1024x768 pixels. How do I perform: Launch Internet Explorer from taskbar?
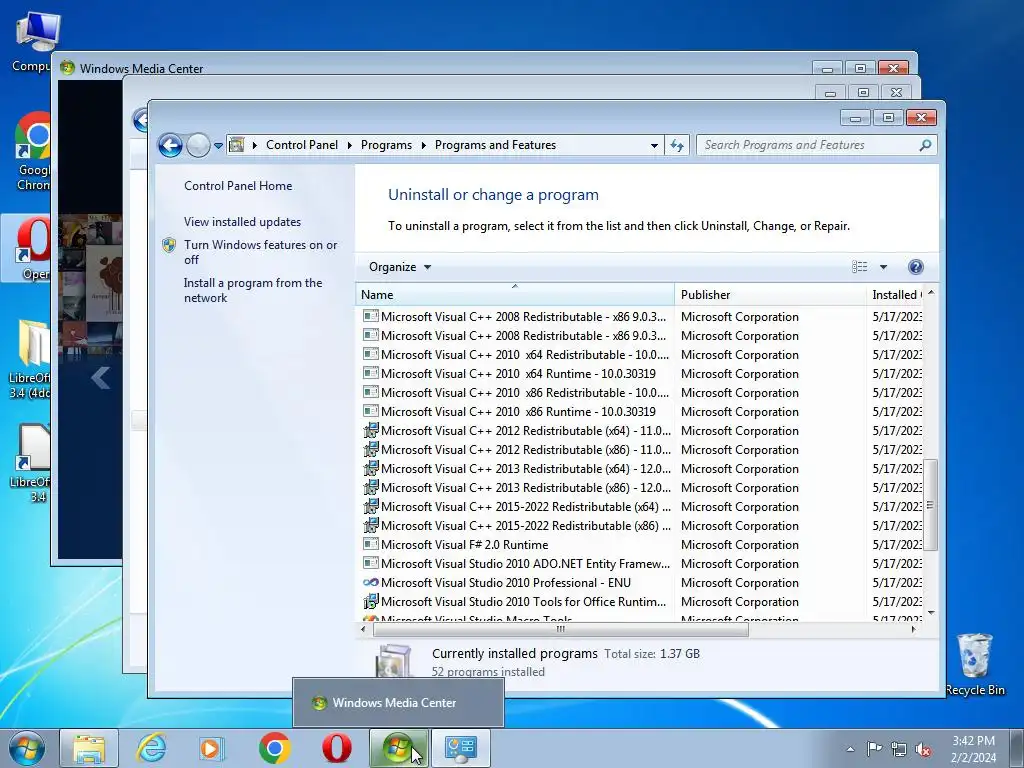coord(151,748)
